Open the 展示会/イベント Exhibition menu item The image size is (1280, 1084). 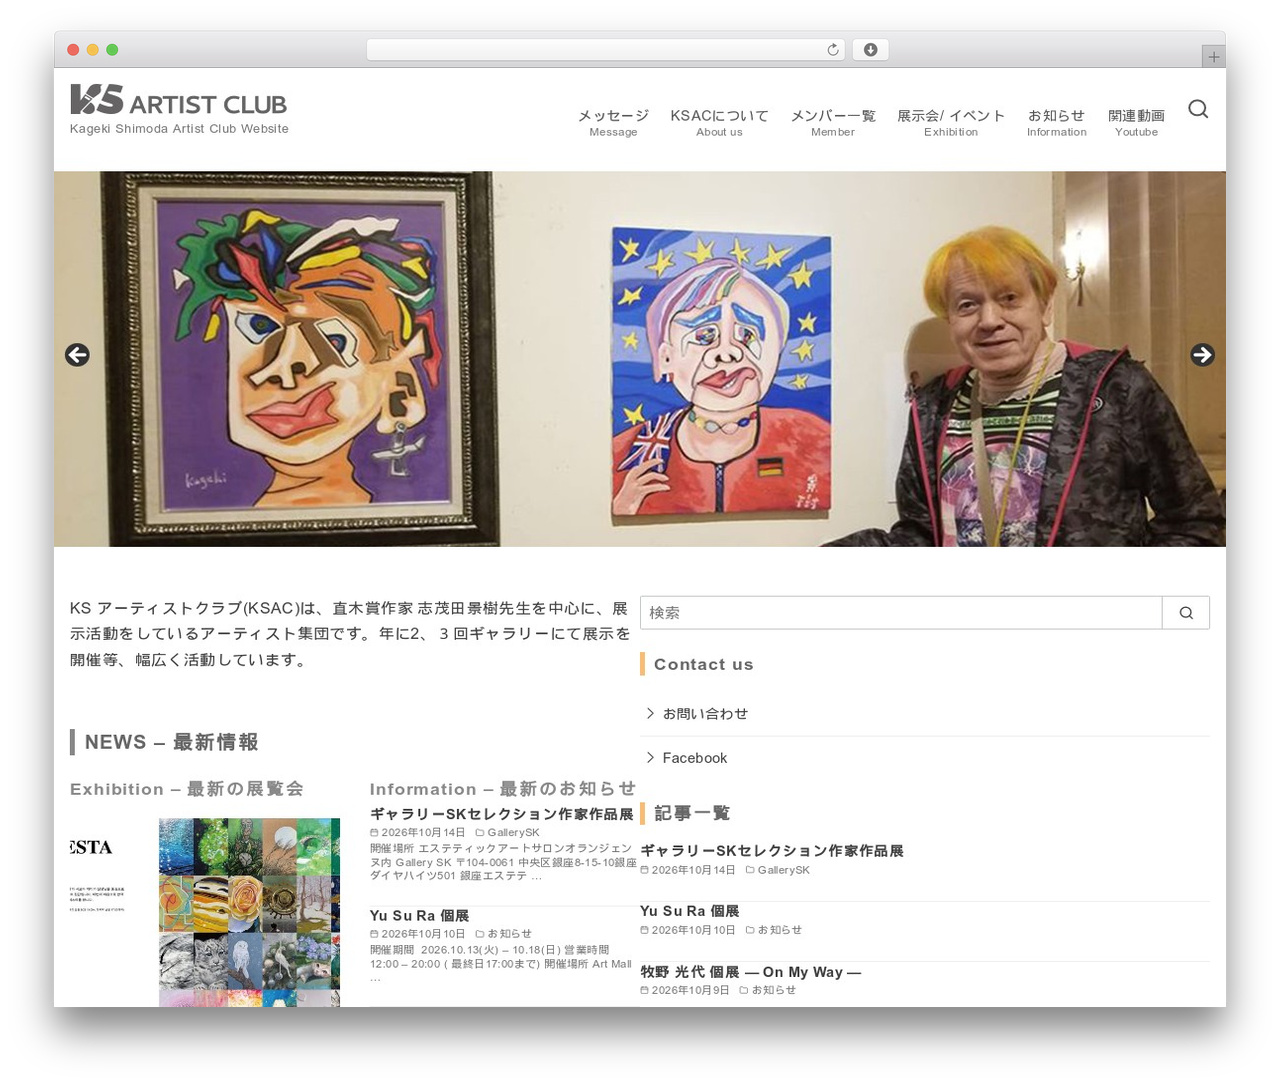point(951,122)
